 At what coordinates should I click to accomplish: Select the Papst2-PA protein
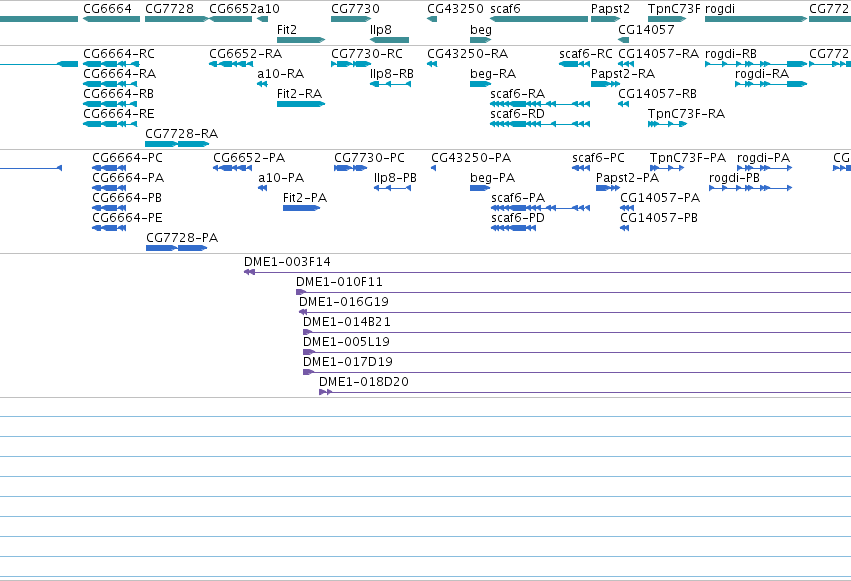[608, 188]
